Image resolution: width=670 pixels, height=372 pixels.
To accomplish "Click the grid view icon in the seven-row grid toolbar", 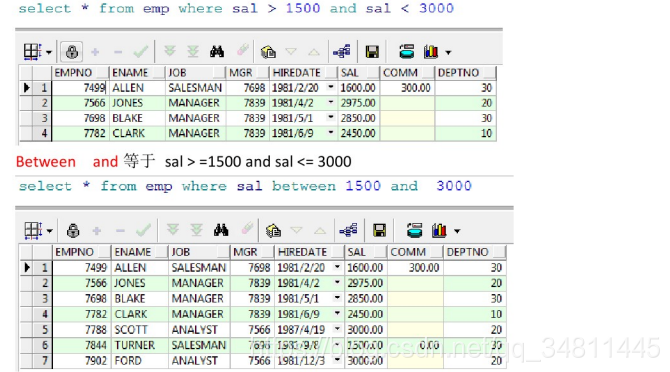I will pyautogui.click(x=33, y=231).
